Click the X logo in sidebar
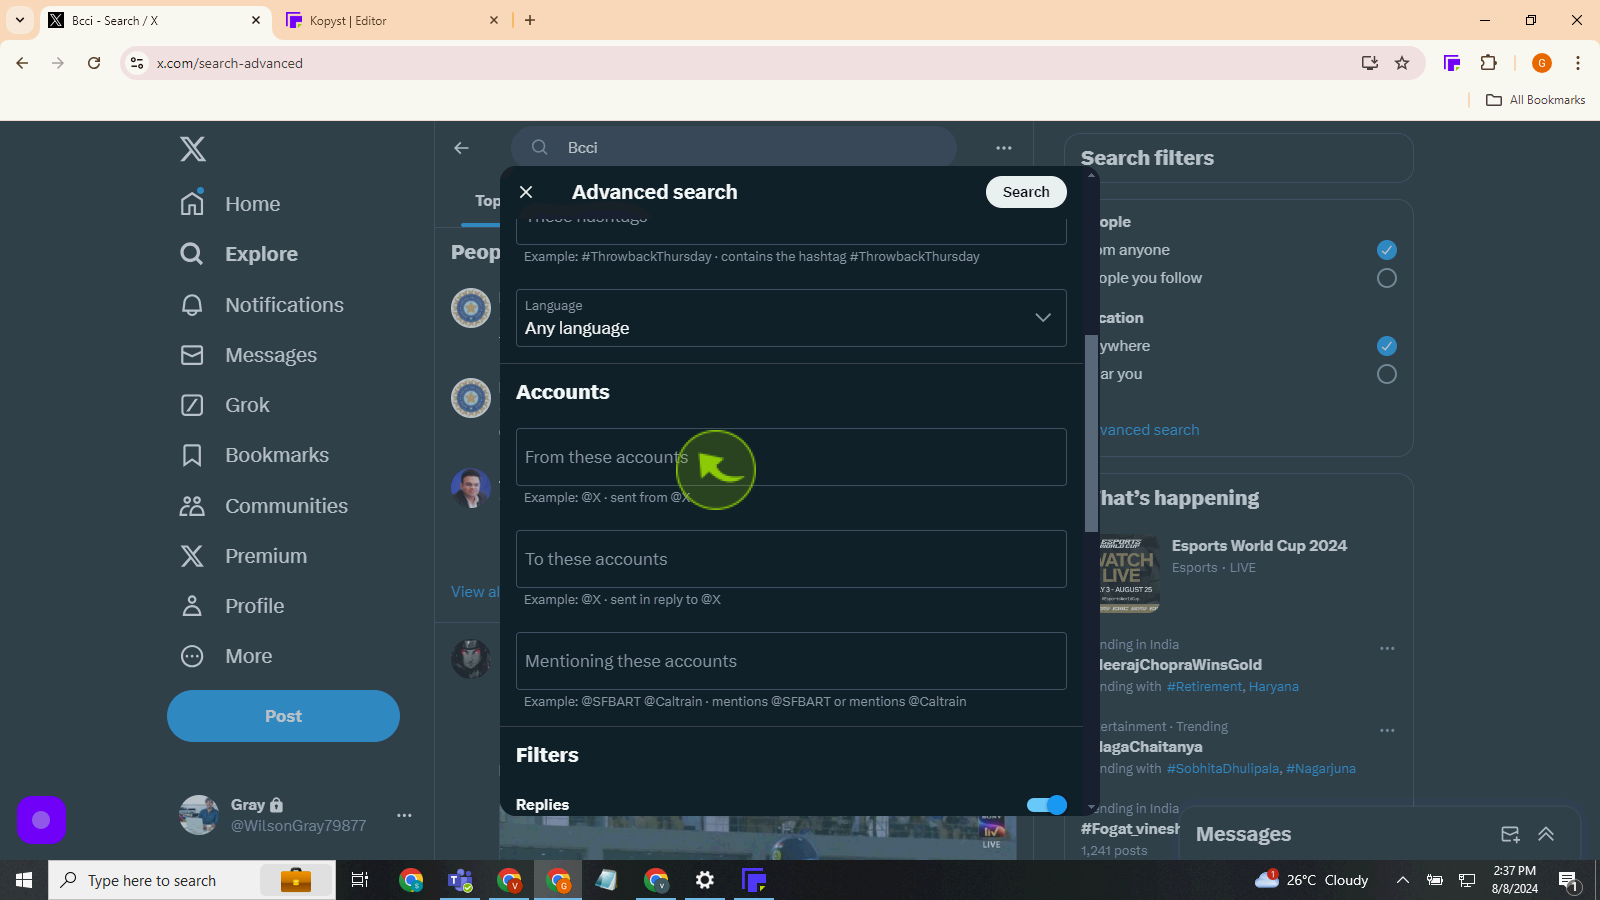This screenshot has width=1600, height=900. tap(193, 149)
